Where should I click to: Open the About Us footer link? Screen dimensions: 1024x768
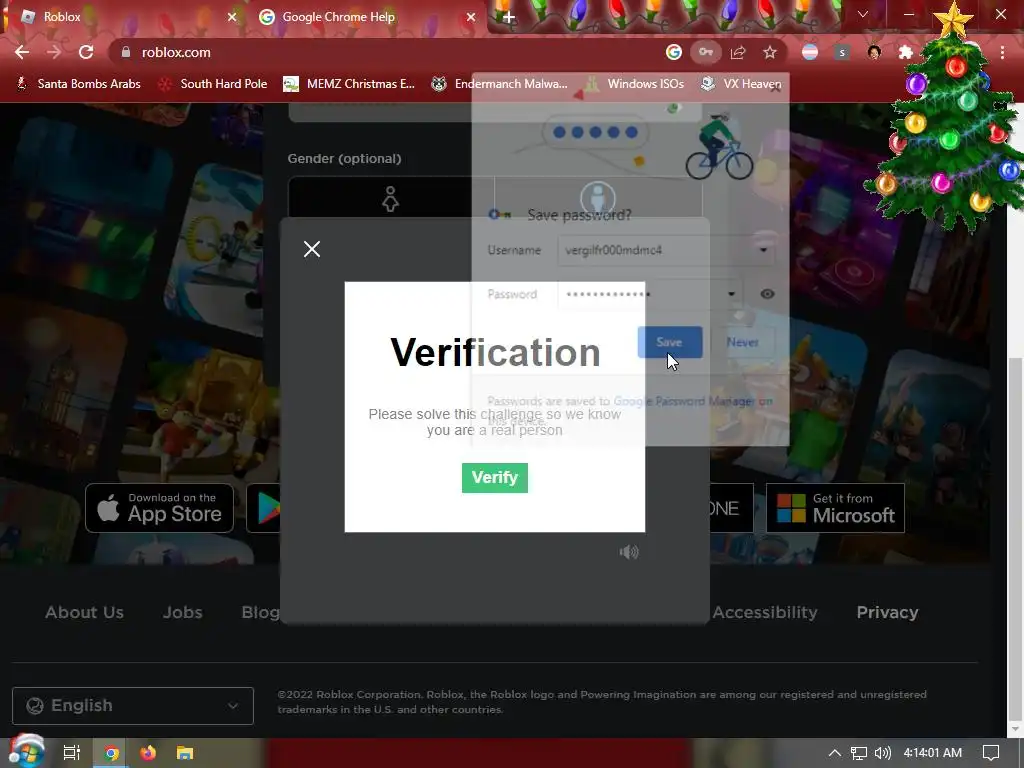click(84, 612)
